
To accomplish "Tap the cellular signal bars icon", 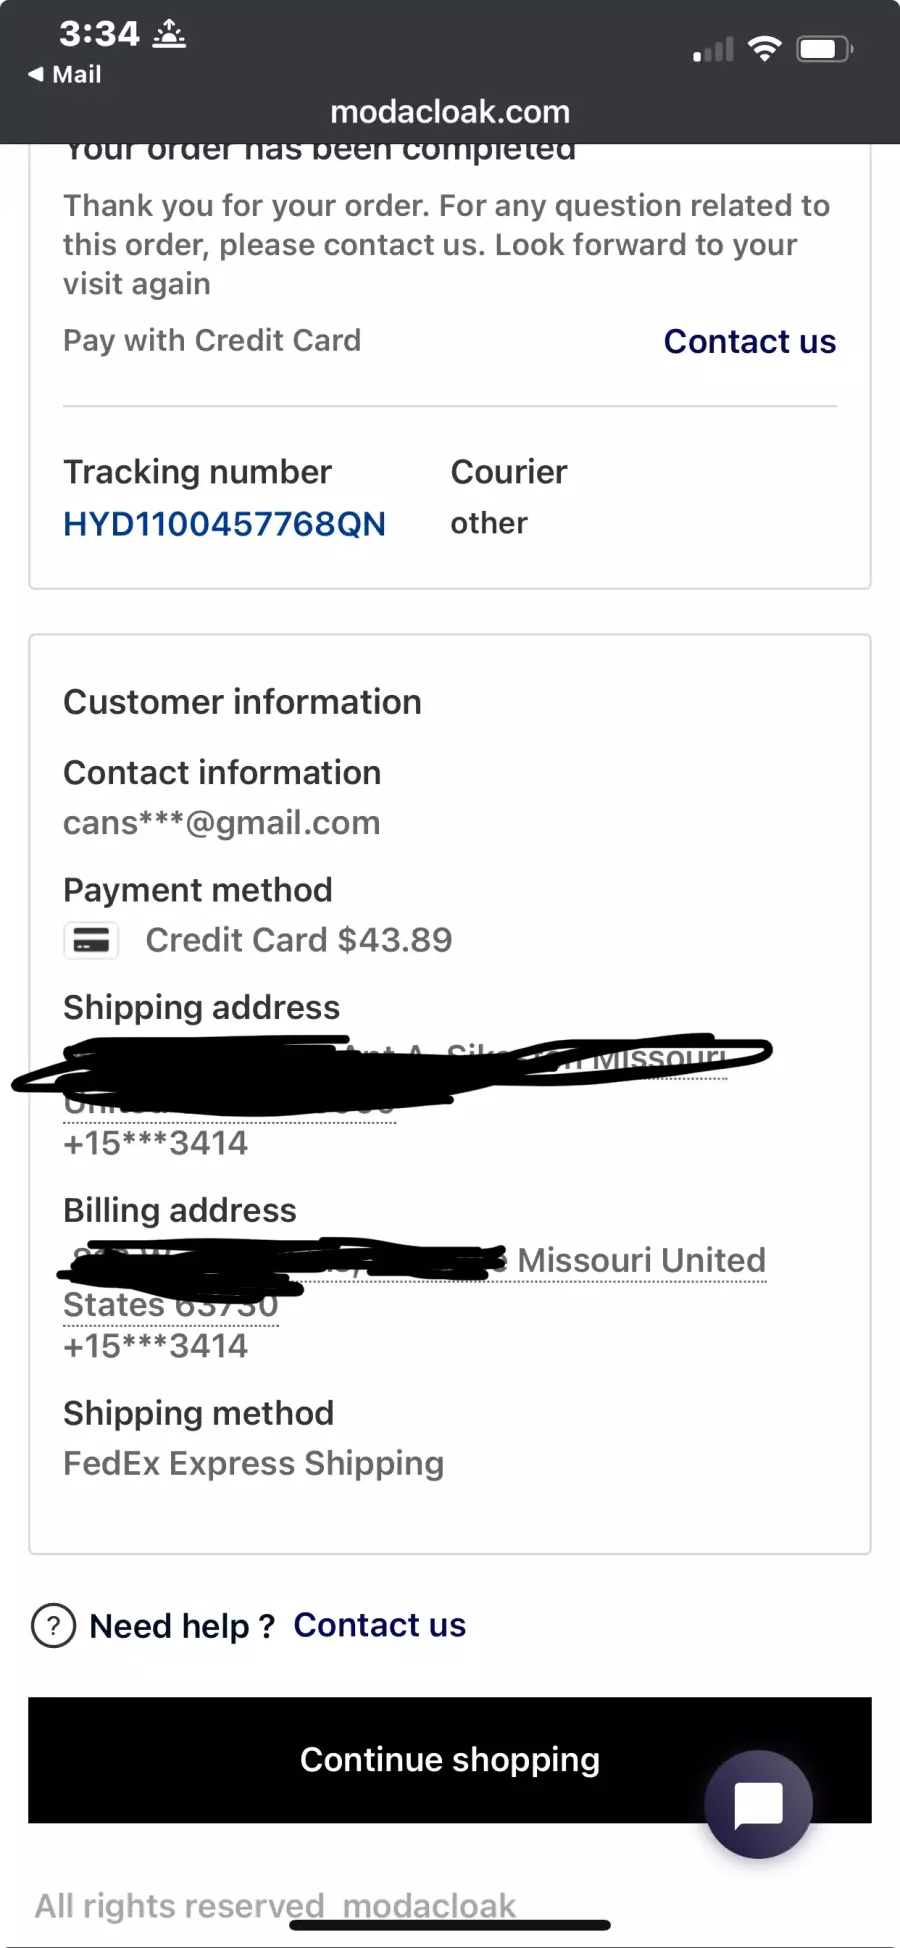I will (713, 50).
